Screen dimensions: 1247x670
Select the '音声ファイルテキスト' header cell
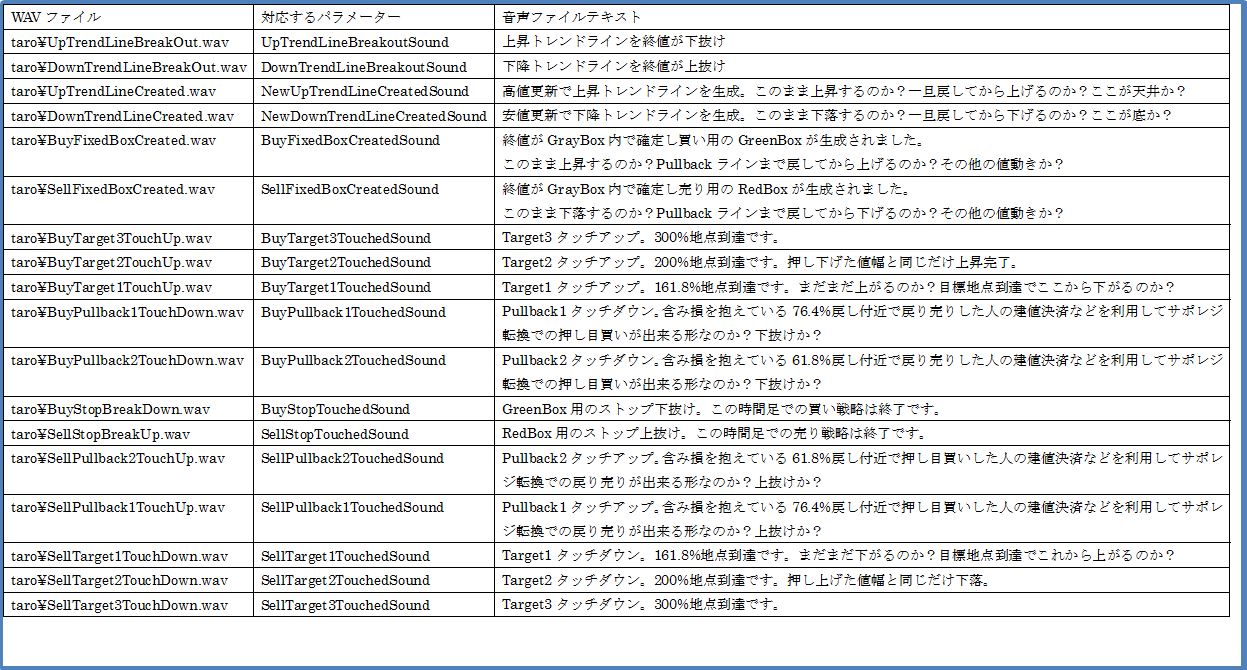click(x=861, y=17)
